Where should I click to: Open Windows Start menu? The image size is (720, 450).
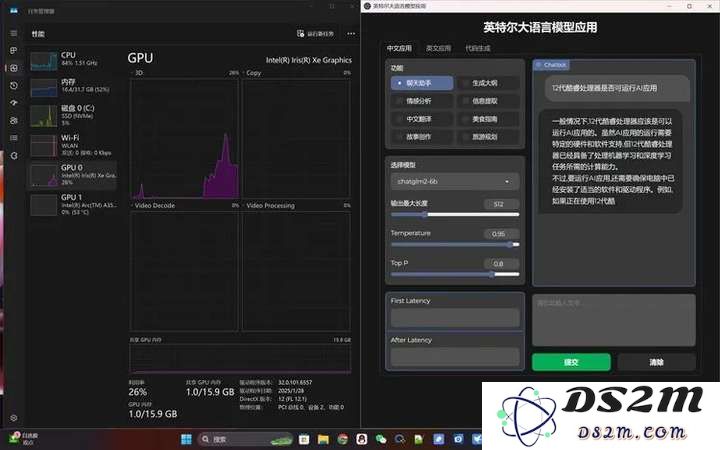[186, 439]
